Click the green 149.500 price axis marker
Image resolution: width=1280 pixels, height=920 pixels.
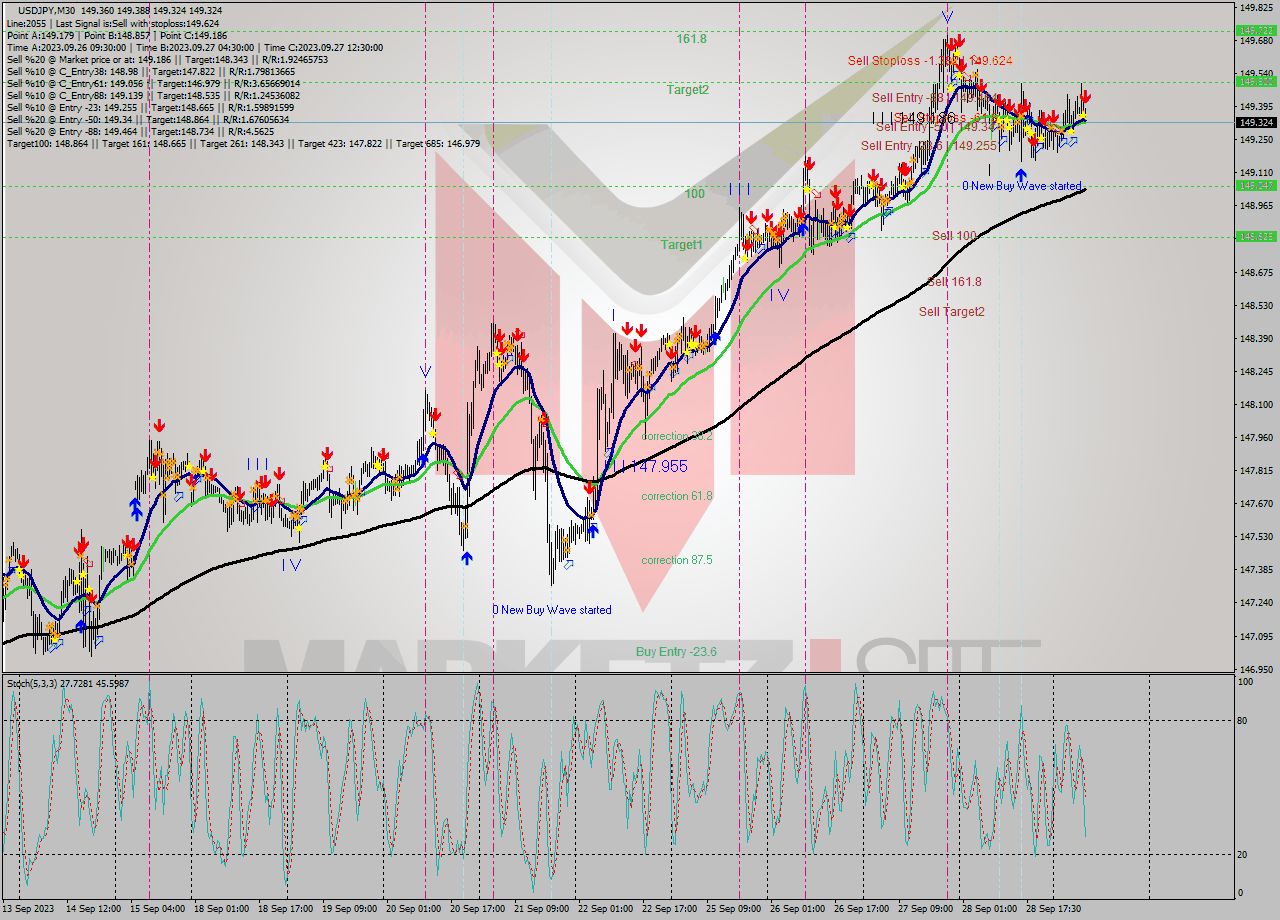coord(1257,82)
